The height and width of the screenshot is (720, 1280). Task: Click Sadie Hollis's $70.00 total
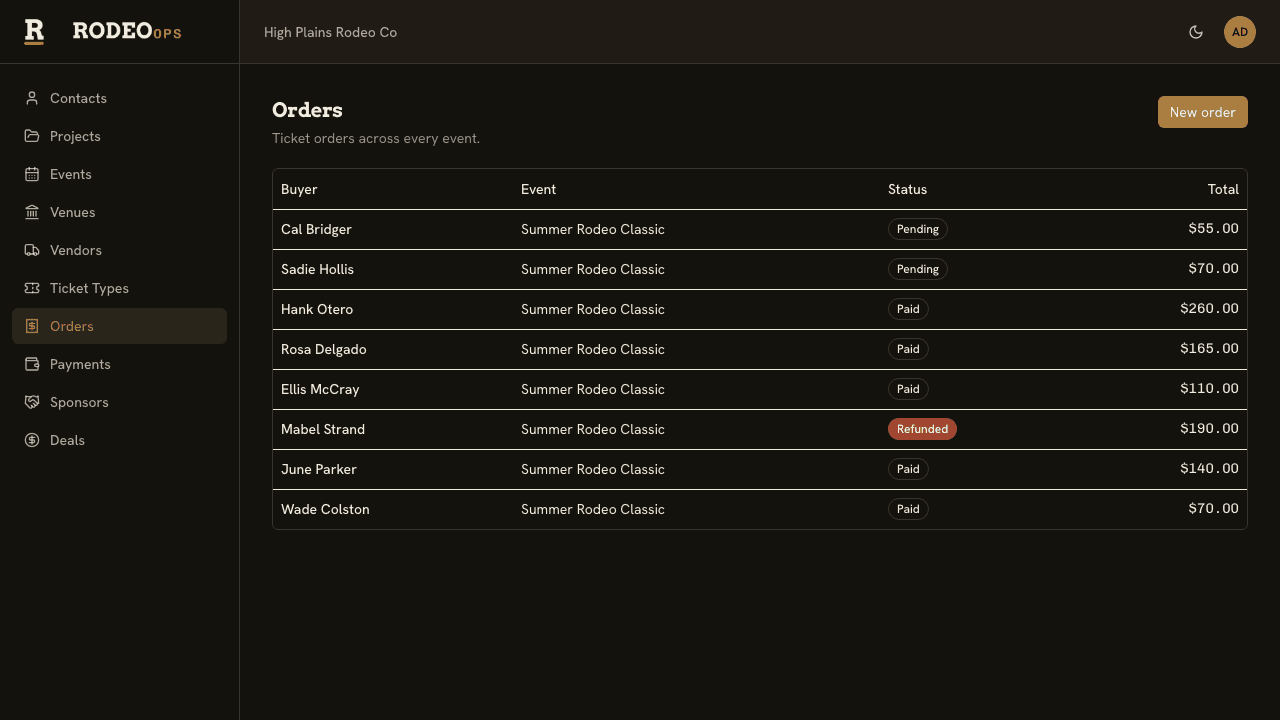pos(1213,269)
